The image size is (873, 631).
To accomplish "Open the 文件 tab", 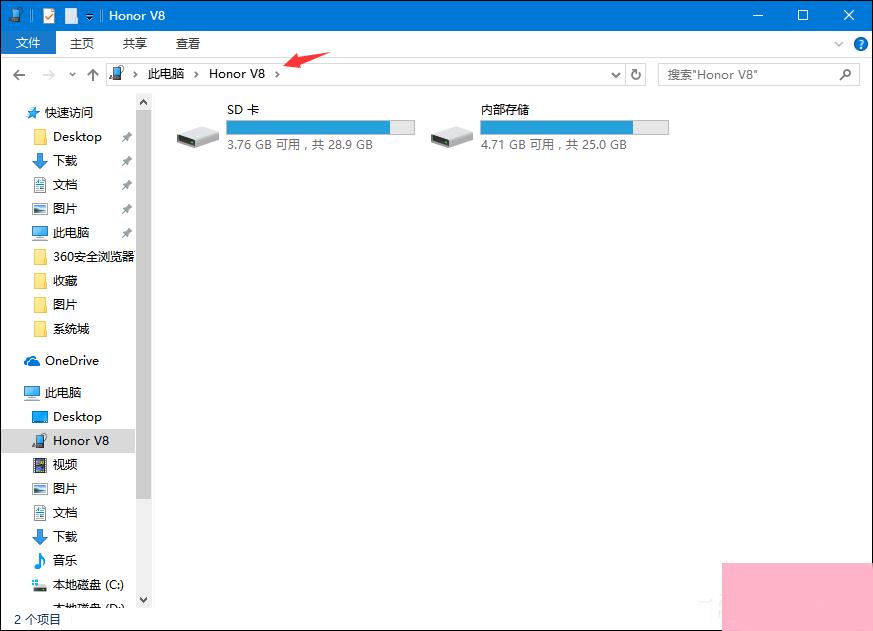I will pyautogui.click(x=28, y=43).
